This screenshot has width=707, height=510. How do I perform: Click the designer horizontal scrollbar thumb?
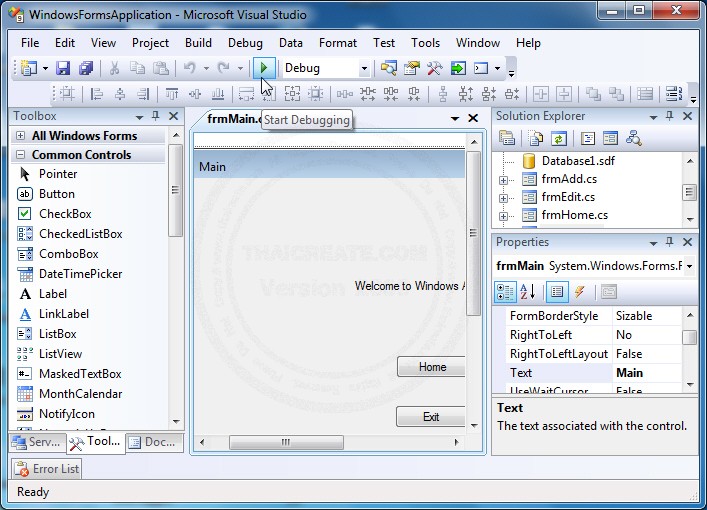[x=286, y=442]
